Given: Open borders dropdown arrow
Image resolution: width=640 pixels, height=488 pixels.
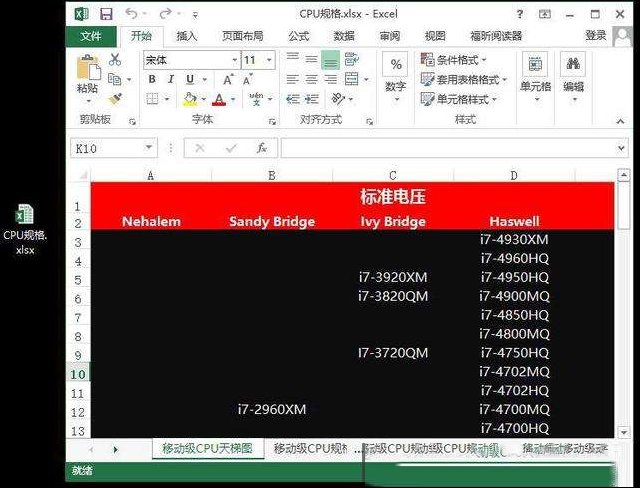Looking at the screenshot, I should click(x=167, y=99).
